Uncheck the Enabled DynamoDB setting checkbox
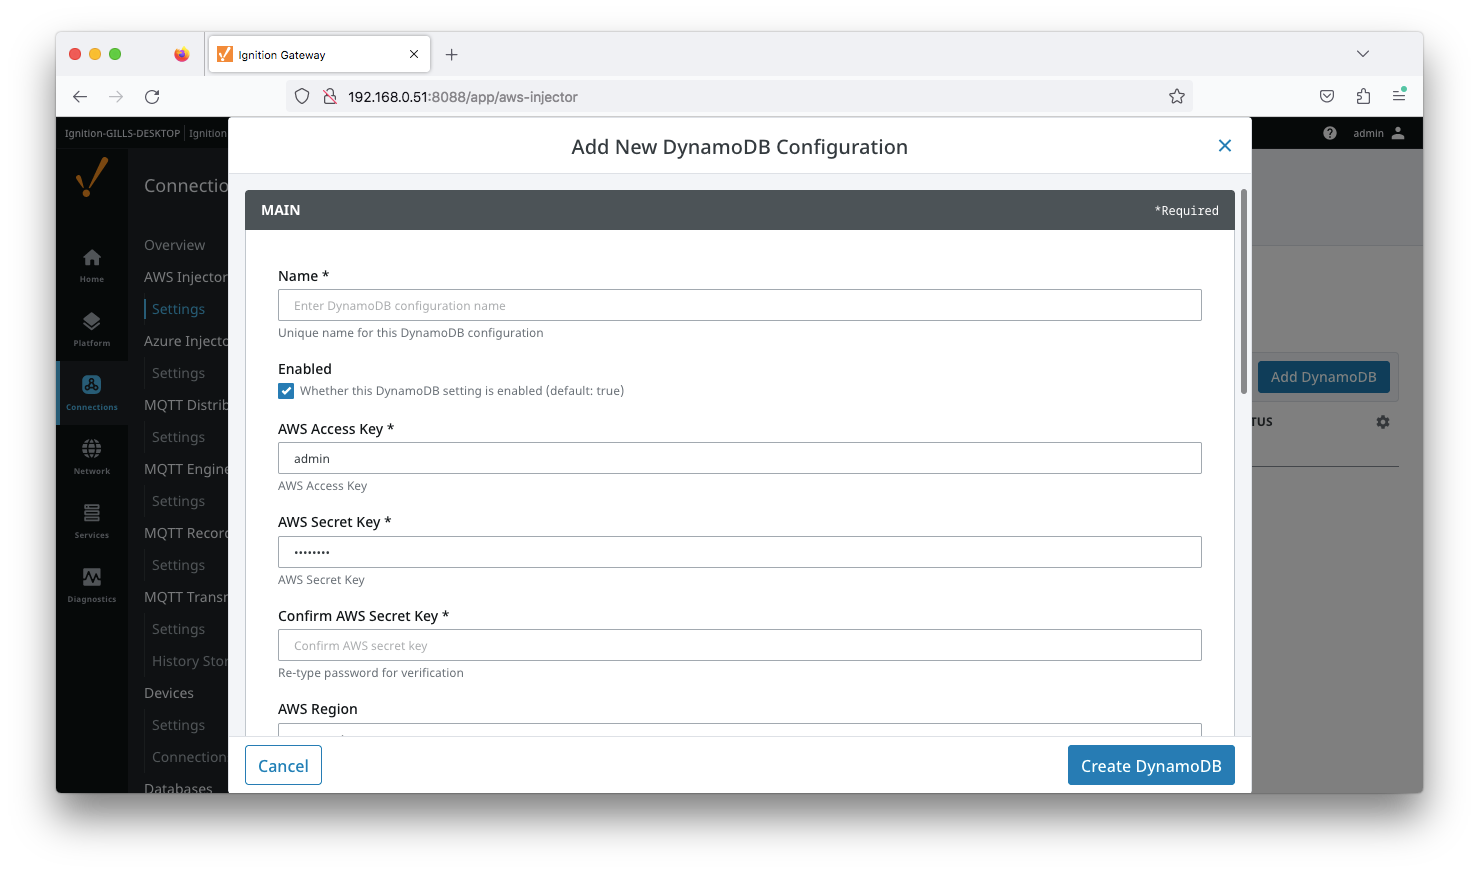The image size is (1479, 873). 286,391
